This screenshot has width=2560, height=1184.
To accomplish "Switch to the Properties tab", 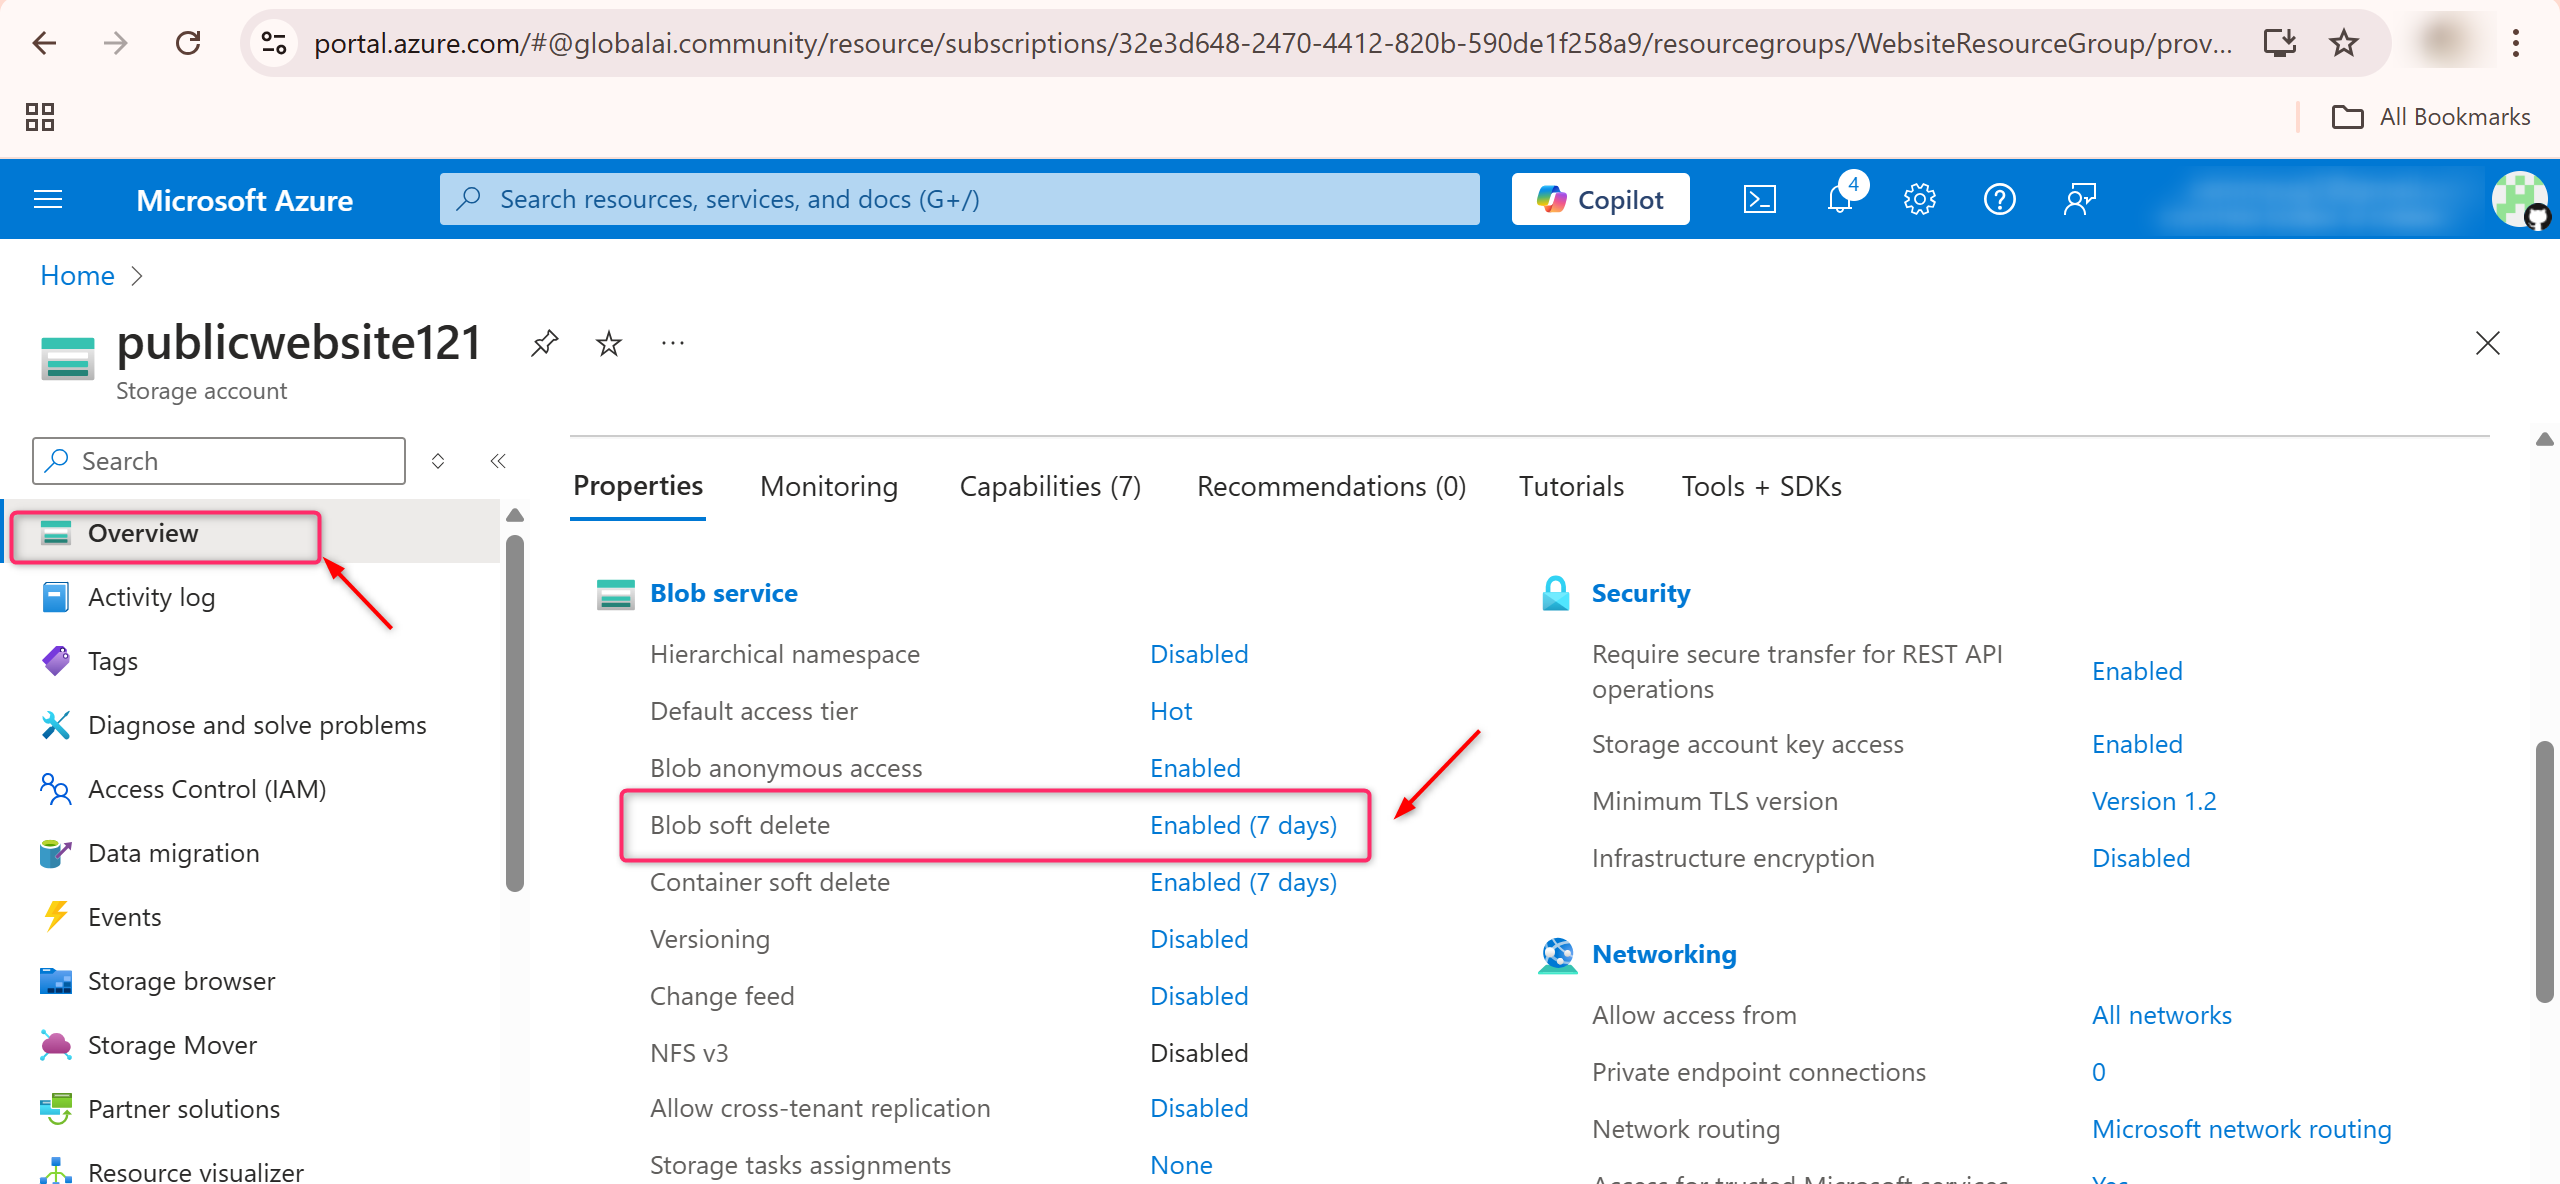I will pos(638,486).
